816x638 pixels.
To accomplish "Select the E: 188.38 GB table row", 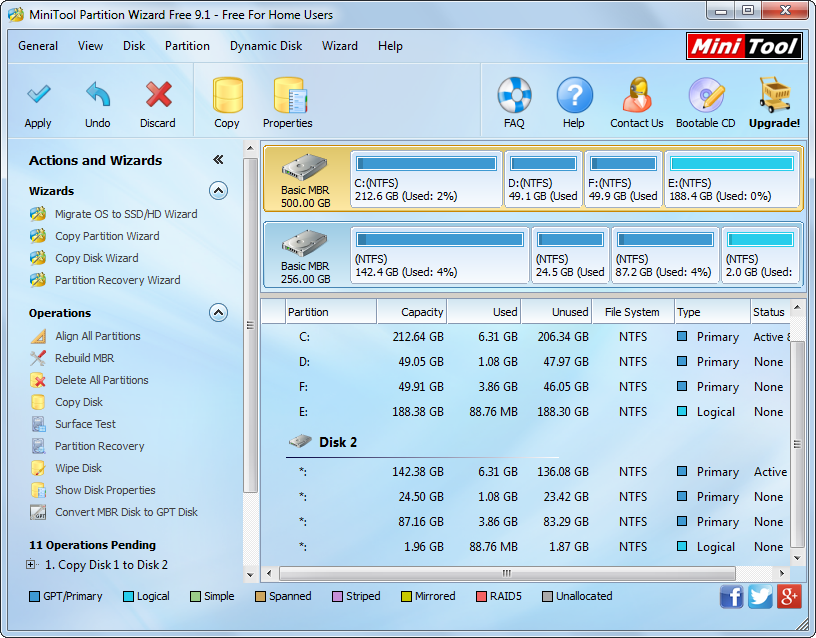I will click(526, 412).
